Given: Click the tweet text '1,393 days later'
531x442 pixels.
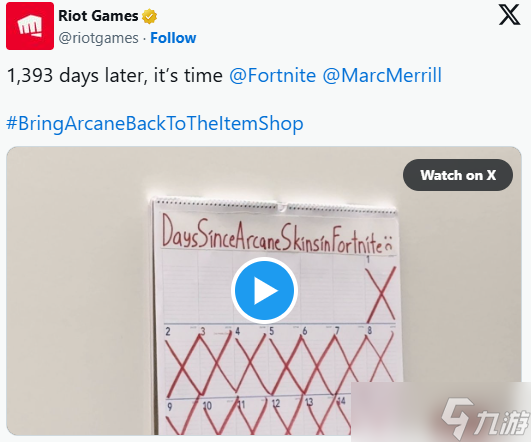Looking at the screenshot, I should 77,75.
